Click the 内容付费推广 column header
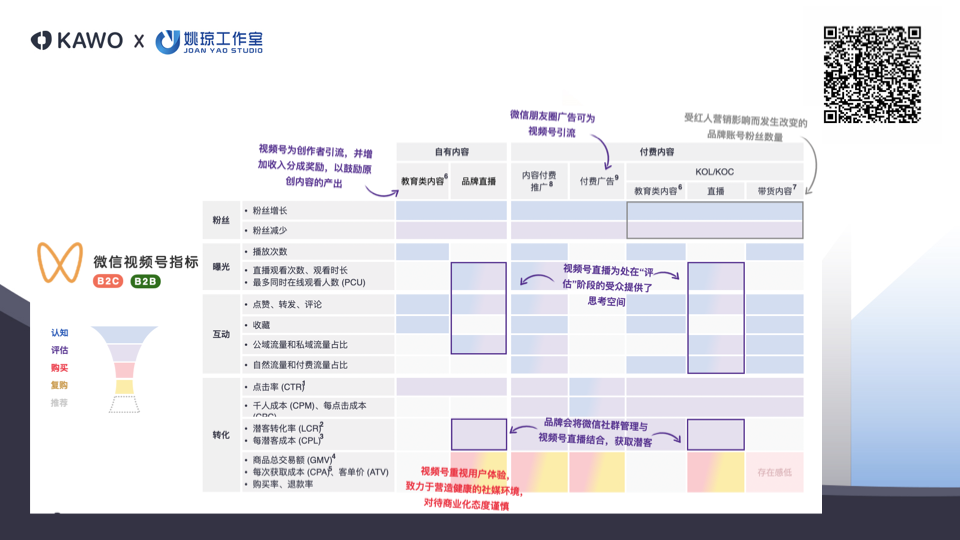This screenshot has height=540, width=960. point(539,181)
